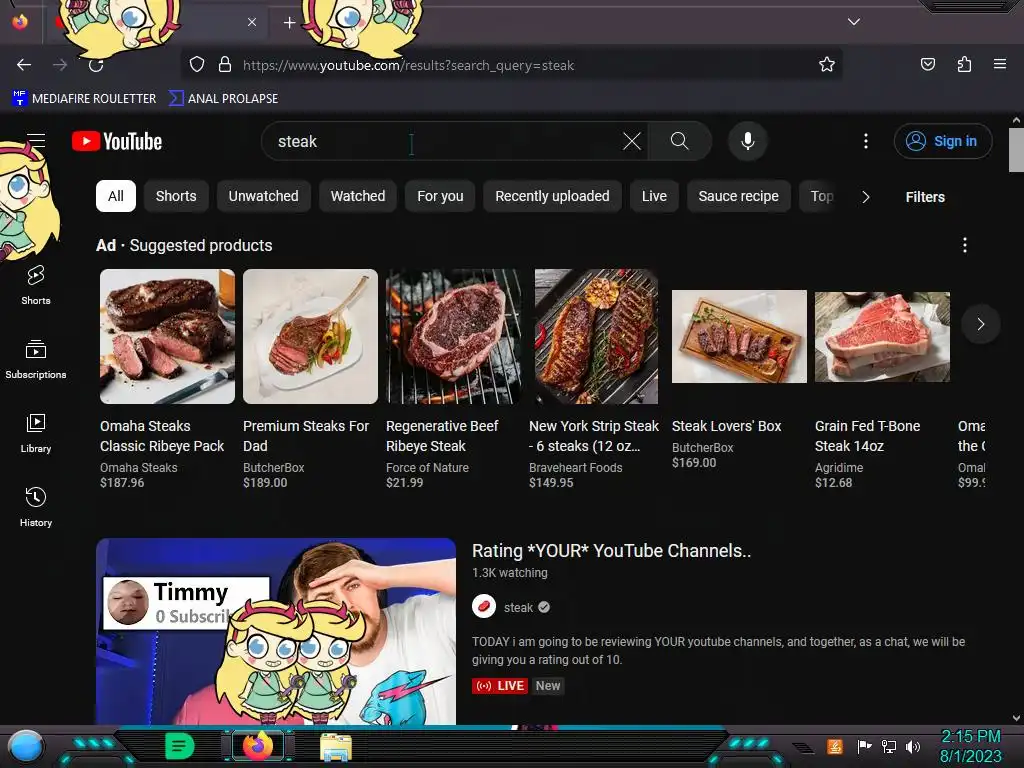Image resolution: width=1024 pixels, height=768 pixels.
Task: Open Steak Lovers' Box product image
Action: 739,336
